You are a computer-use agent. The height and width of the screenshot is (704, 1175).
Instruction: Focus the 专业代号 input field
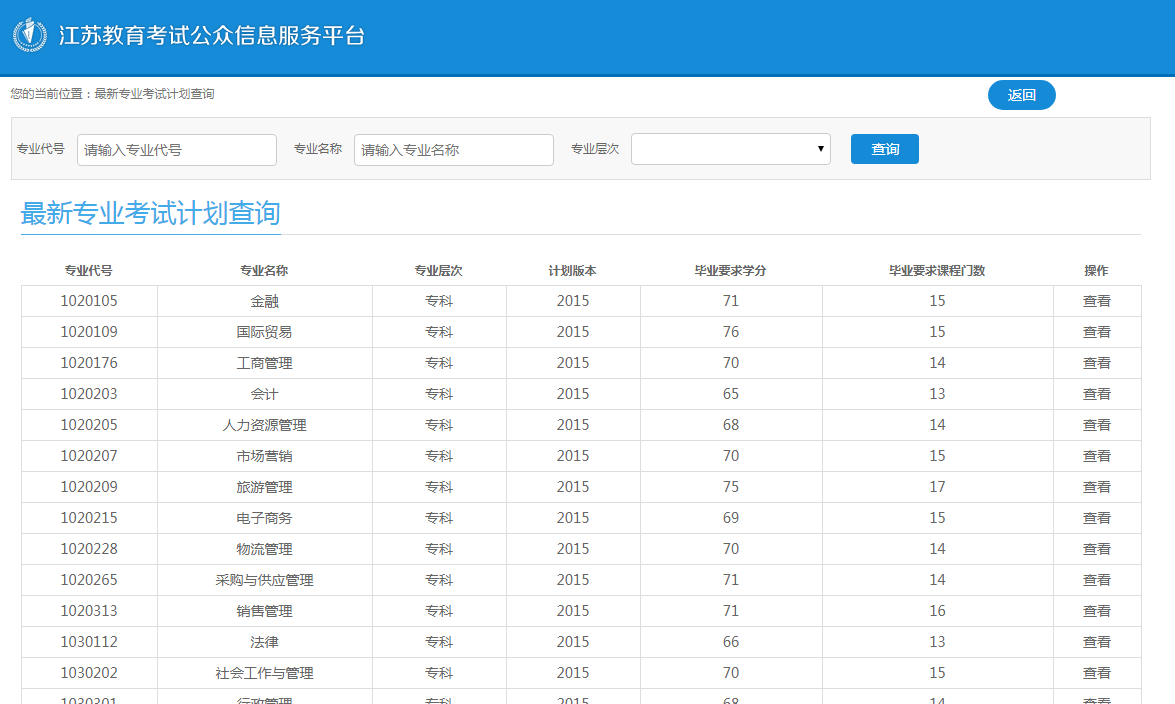177,150
